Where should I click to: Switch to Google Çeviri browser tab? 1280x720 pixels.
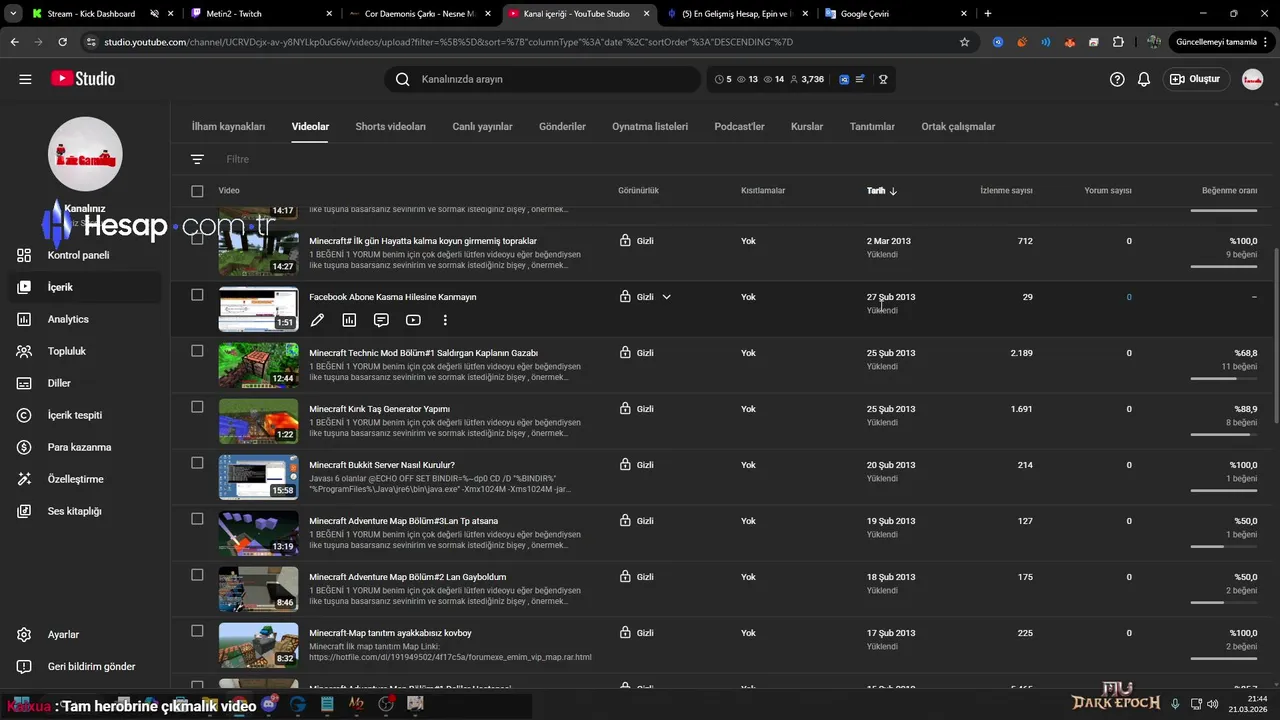(x=896, y=14)
